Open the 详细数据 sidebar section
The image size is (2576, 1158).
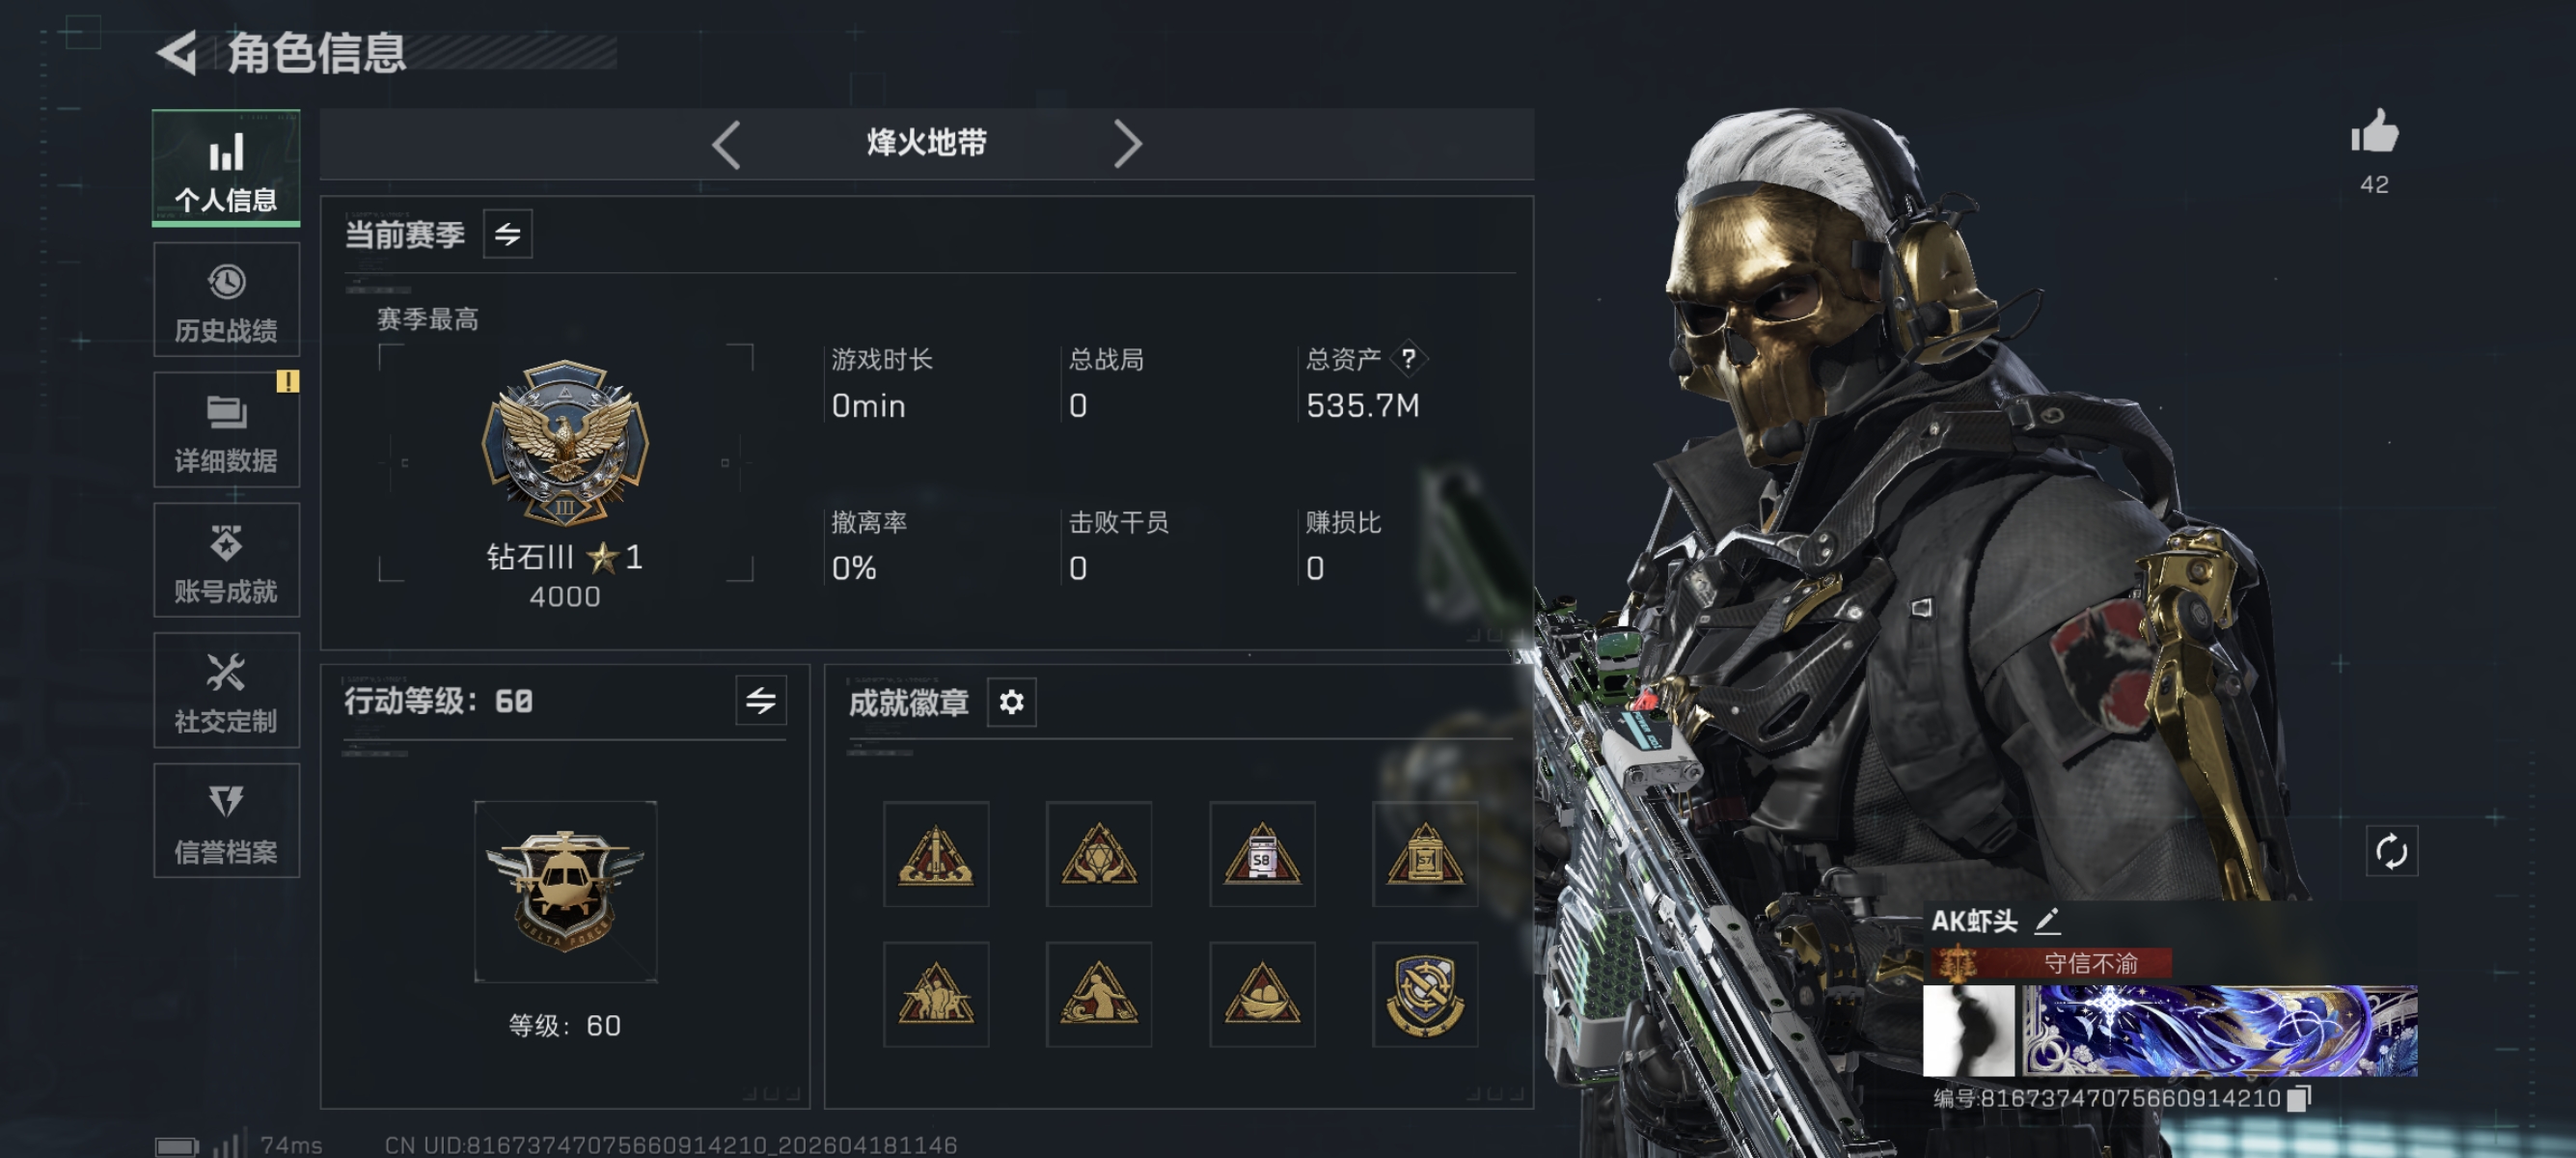(x=226, y=430)
